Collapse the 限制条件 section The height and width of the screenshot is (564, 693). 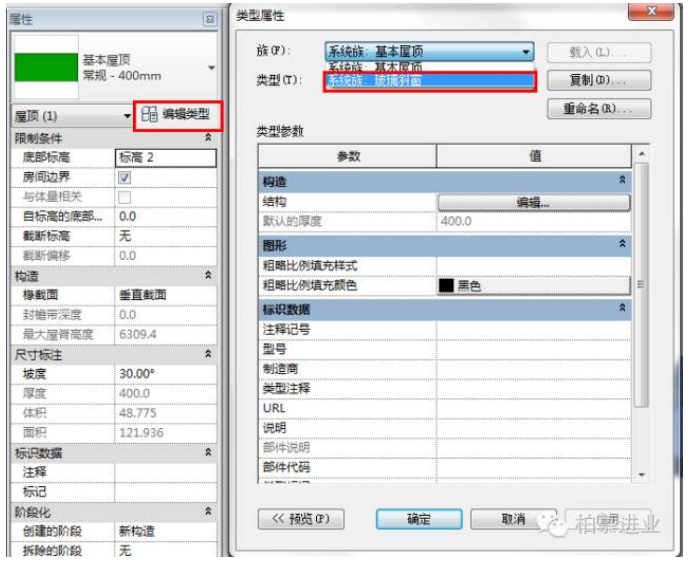[x=208, y=138]
